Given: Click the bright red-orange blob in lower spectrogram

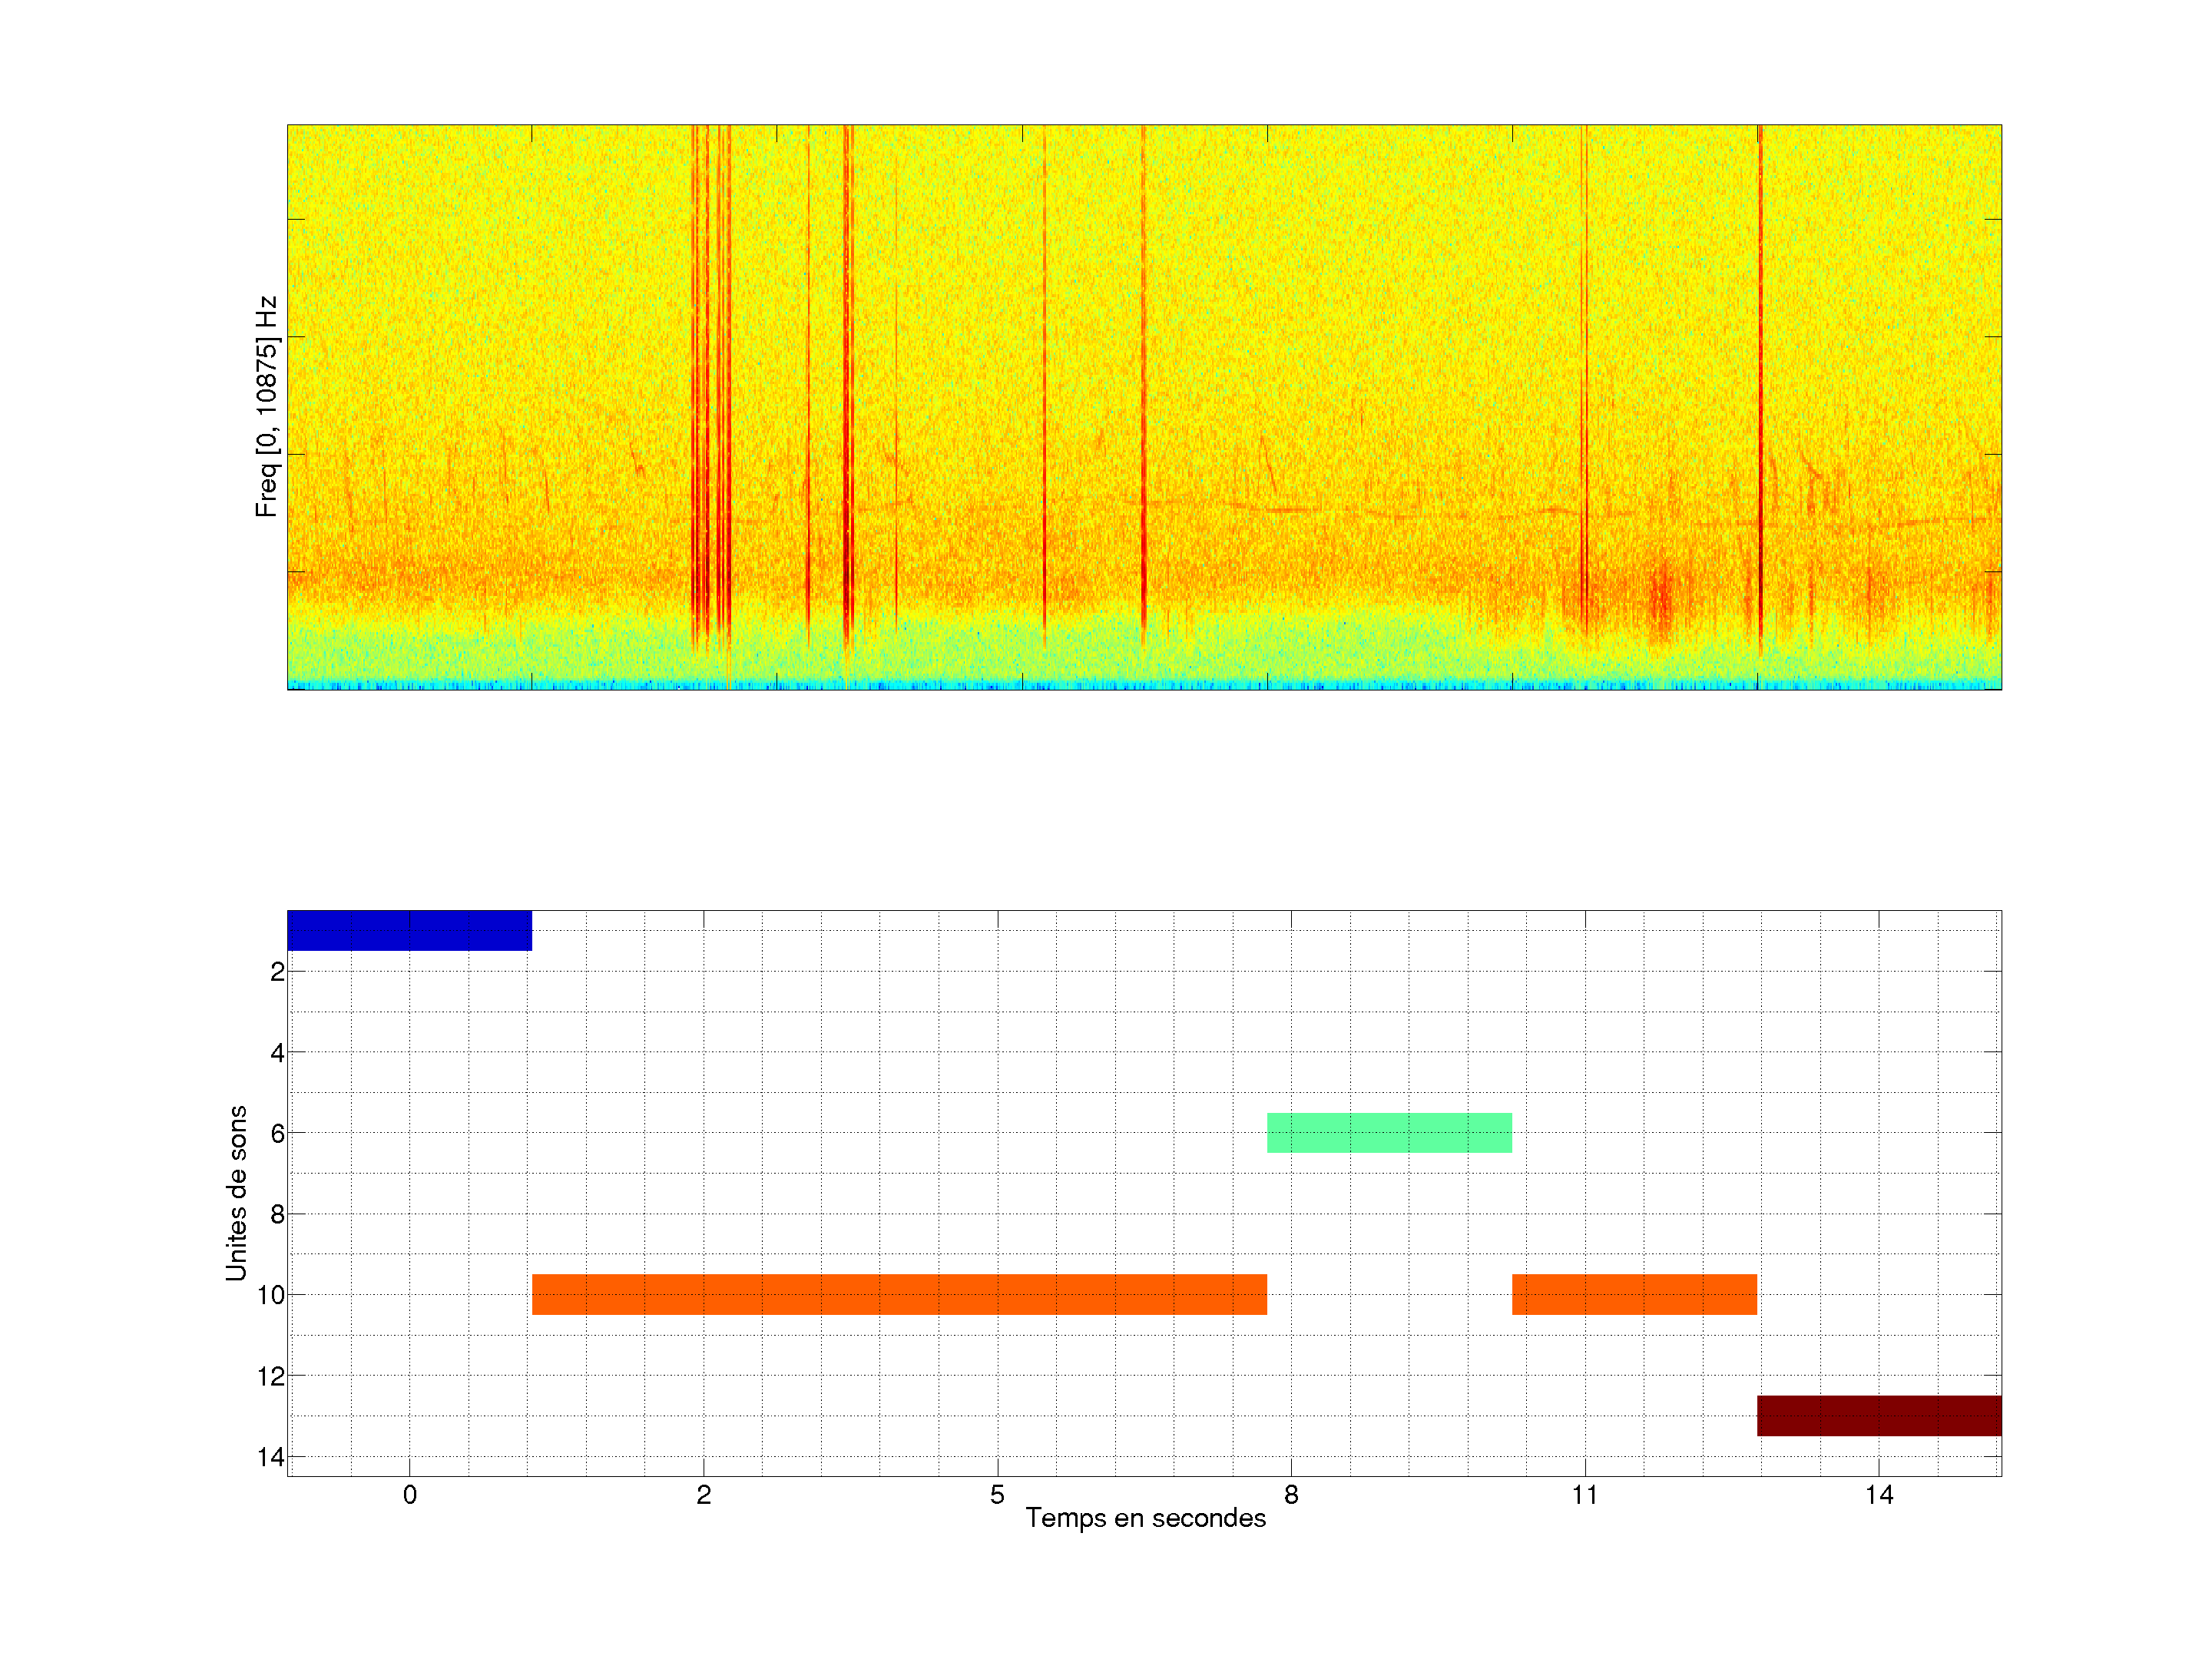Looking at the screenshot, I should 1661,598.
